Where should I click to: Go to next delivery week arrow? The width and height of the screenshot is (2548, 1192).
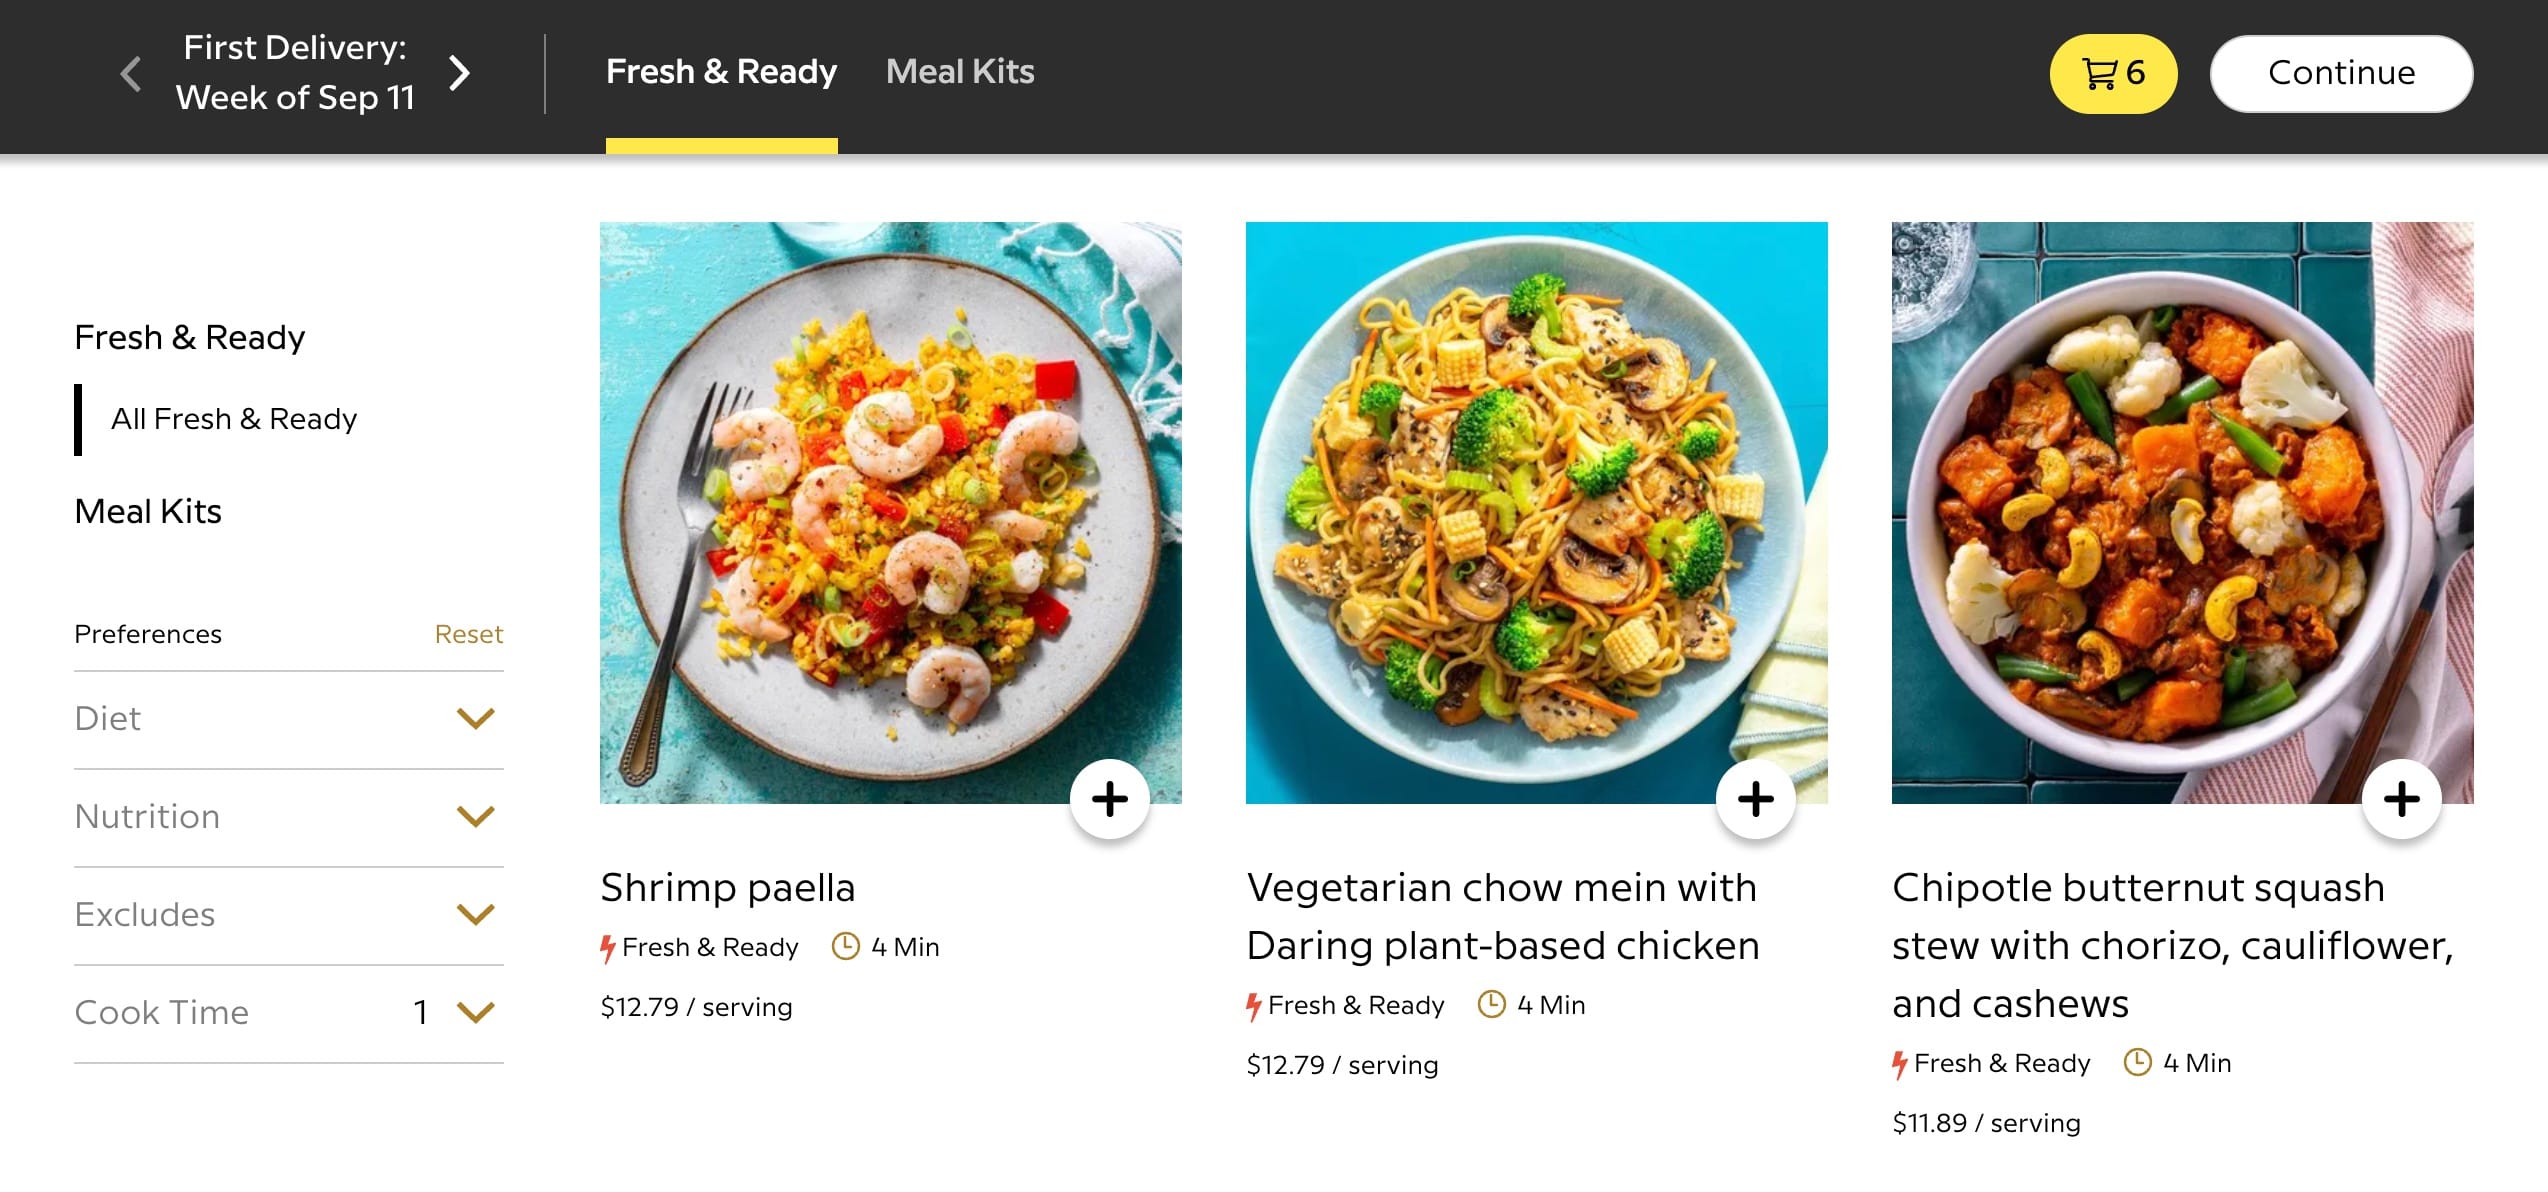pyautogui.click(x=459, y=73)
